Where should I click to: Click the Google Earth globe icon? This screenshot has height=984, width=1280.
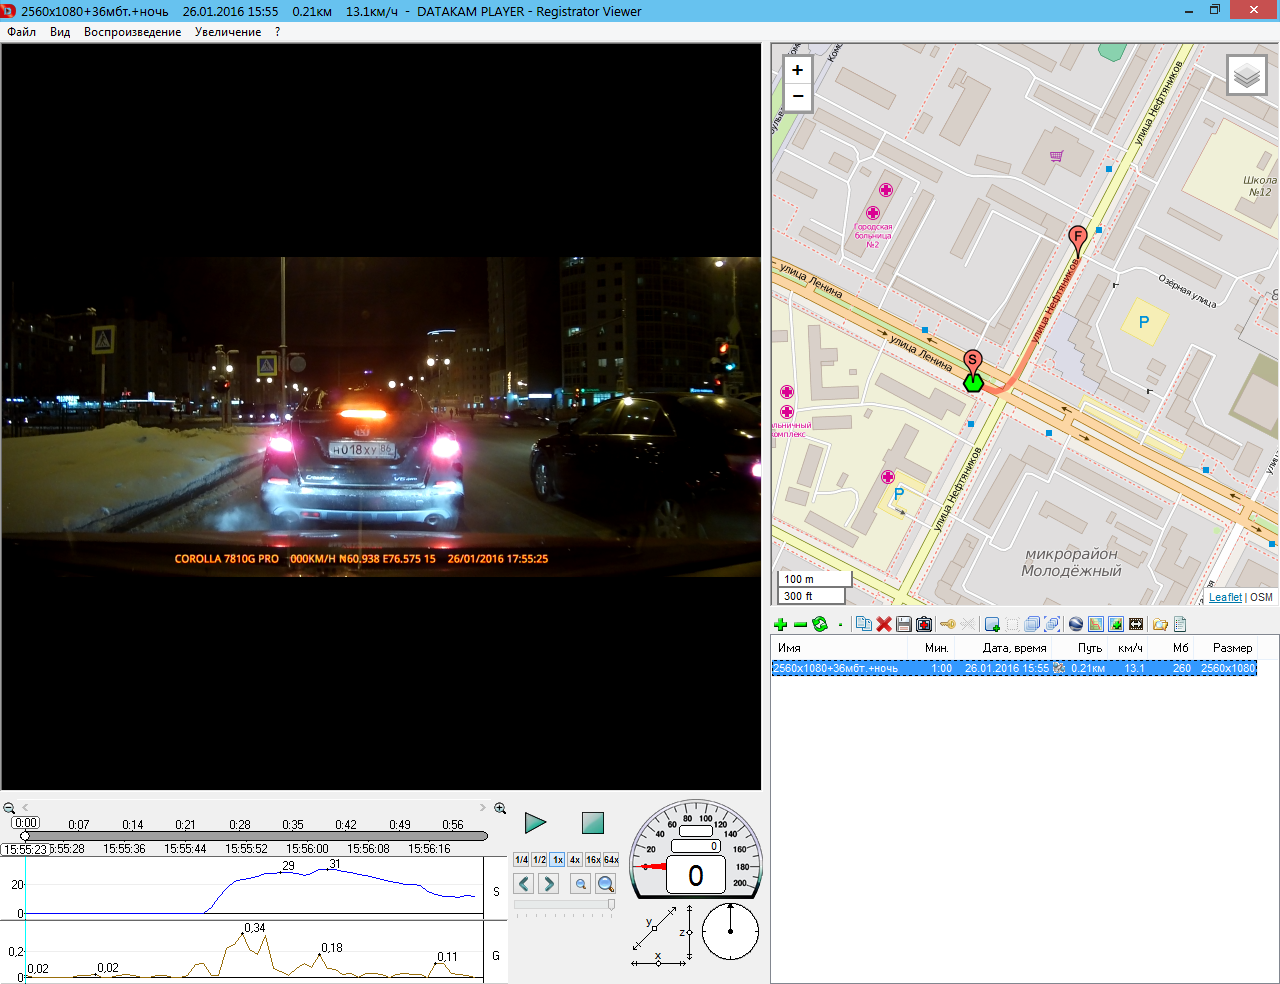(1076, 624)
